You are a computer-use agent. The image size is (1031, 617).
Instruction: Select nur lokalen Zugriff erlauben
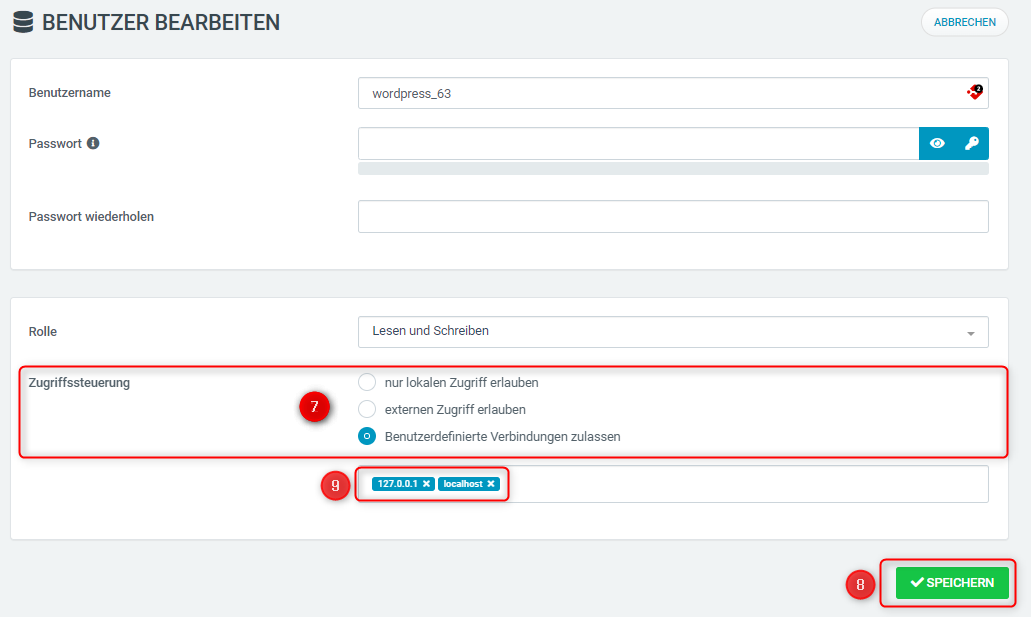[x=367, y=382]
